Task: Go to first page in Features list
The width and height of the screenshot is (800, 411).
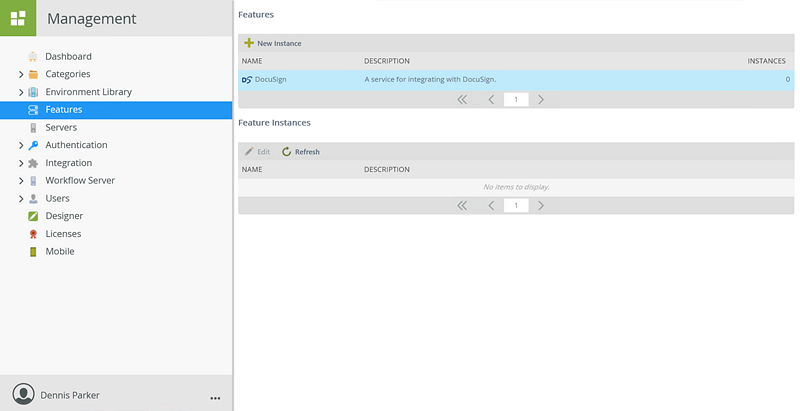Action: click(462, 99)
